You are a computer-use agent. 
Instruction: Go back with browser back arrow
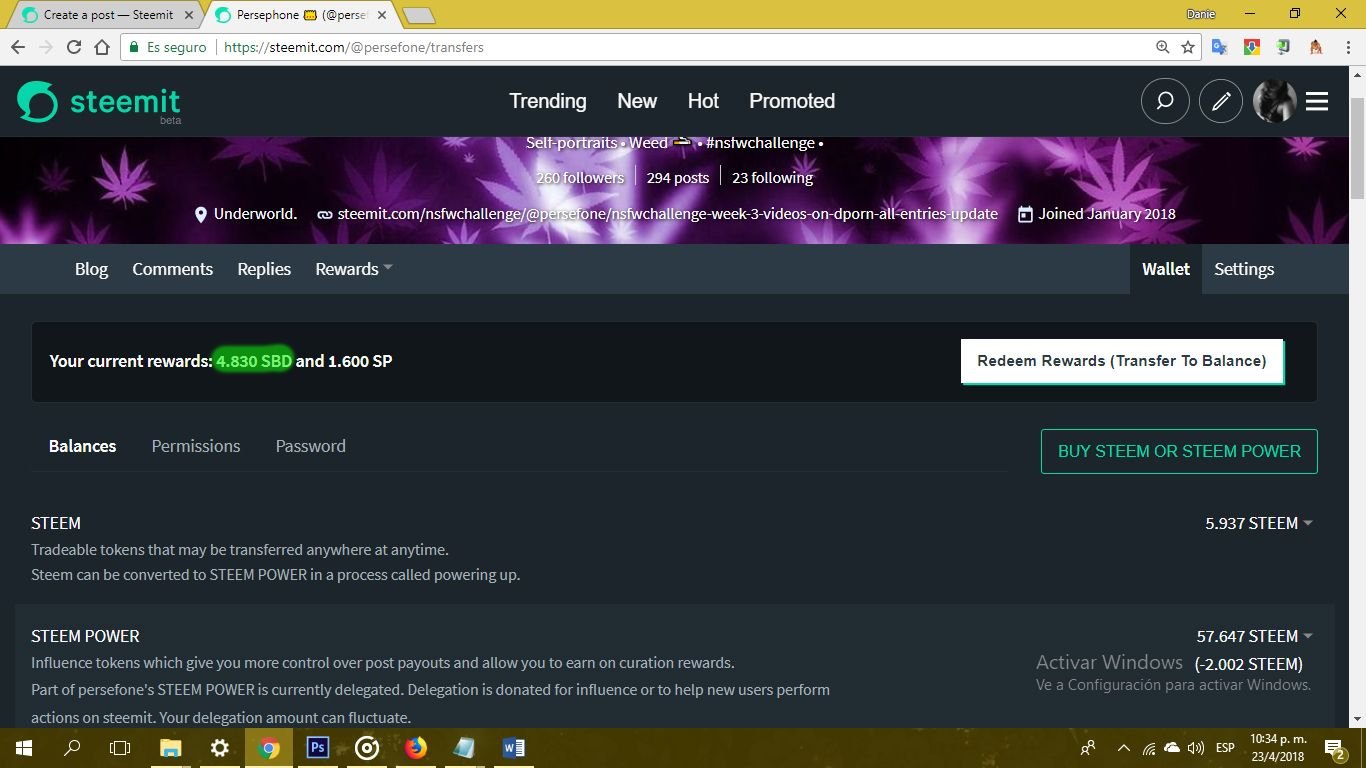click(18, 47)
